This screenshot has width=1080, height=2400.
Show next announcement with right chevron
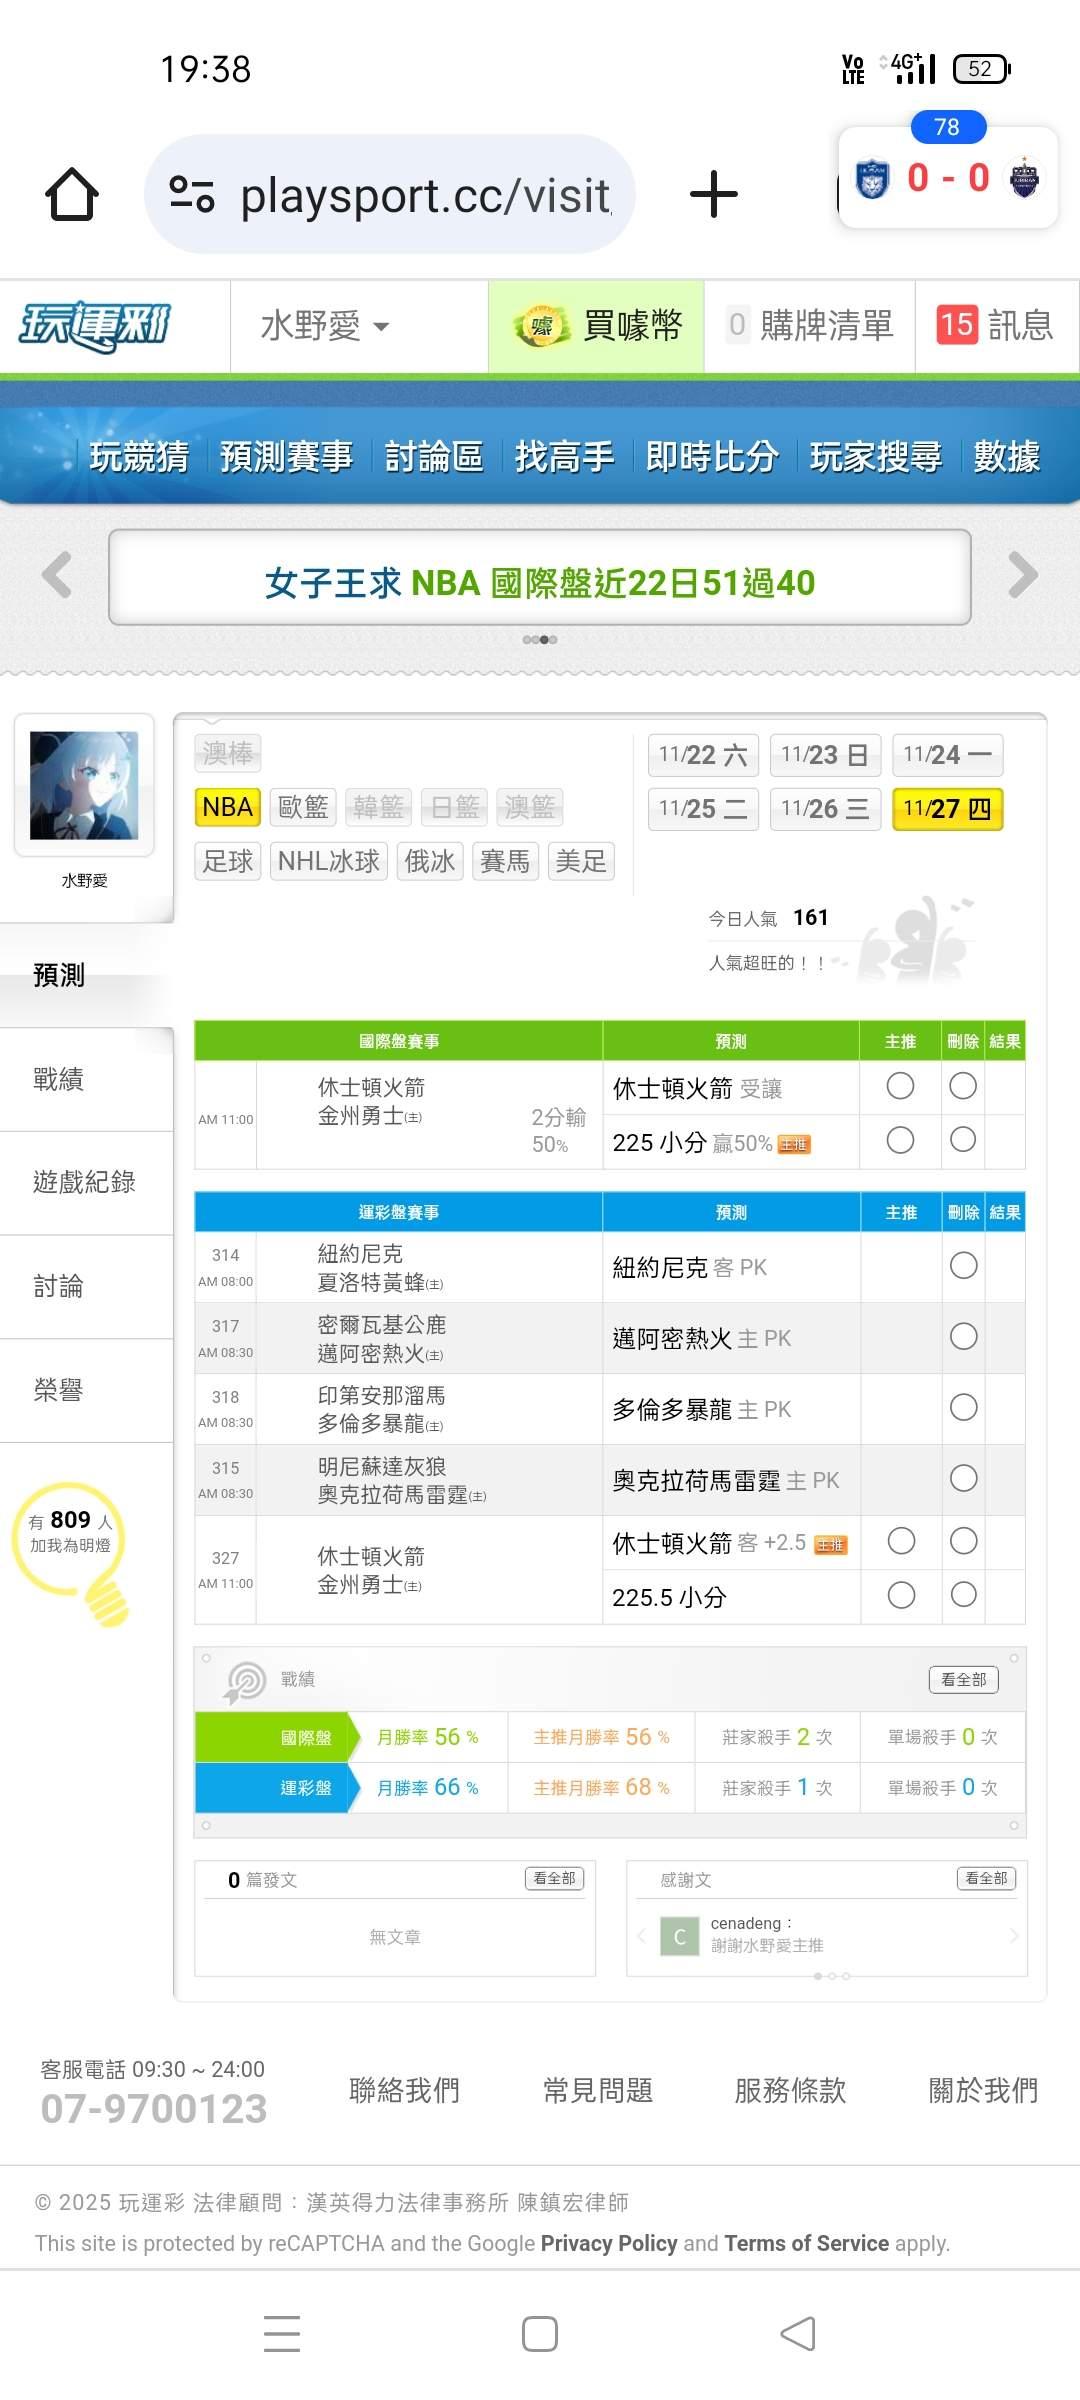click(x=1022, y=576)
